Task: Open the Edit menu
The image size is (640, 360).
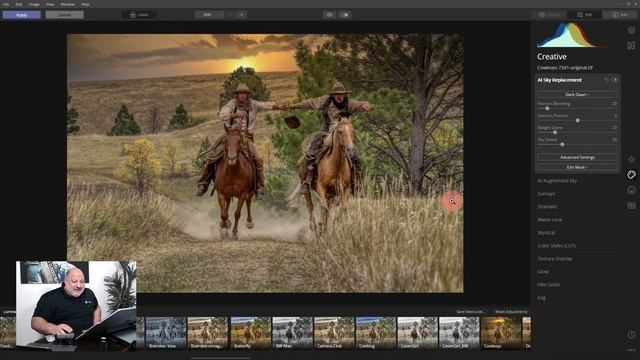Action: 19,4
